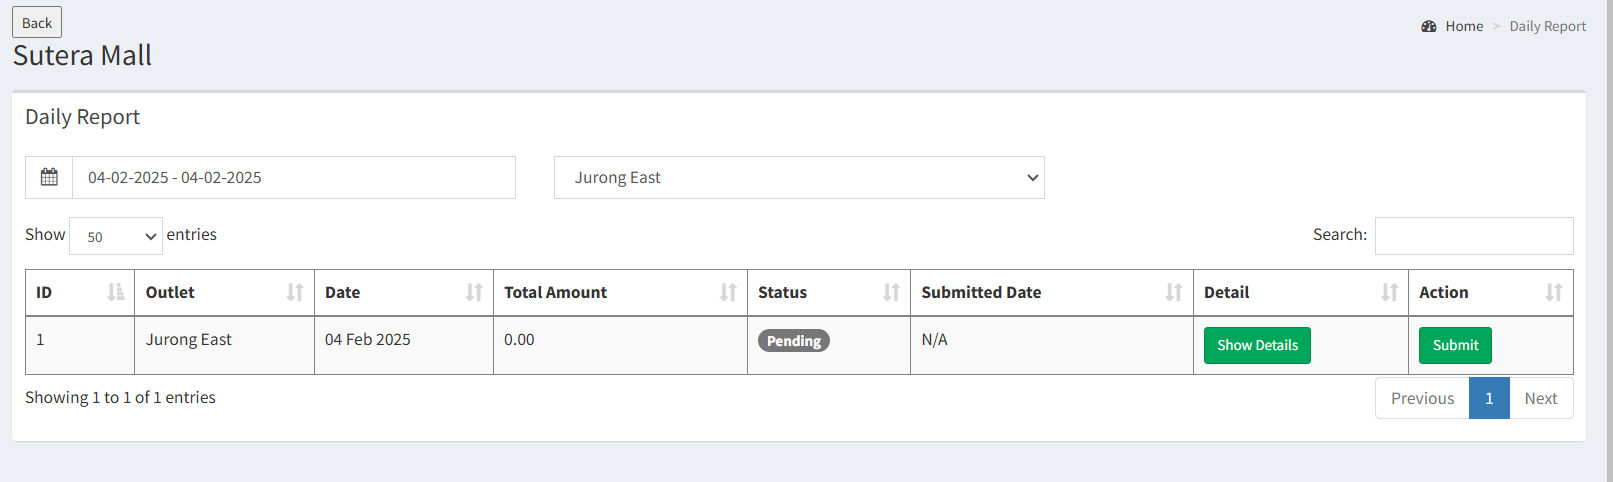Click the 'Total Amount' column header text
Viewport: 1613px width, 482px height.
click(555, 292)
